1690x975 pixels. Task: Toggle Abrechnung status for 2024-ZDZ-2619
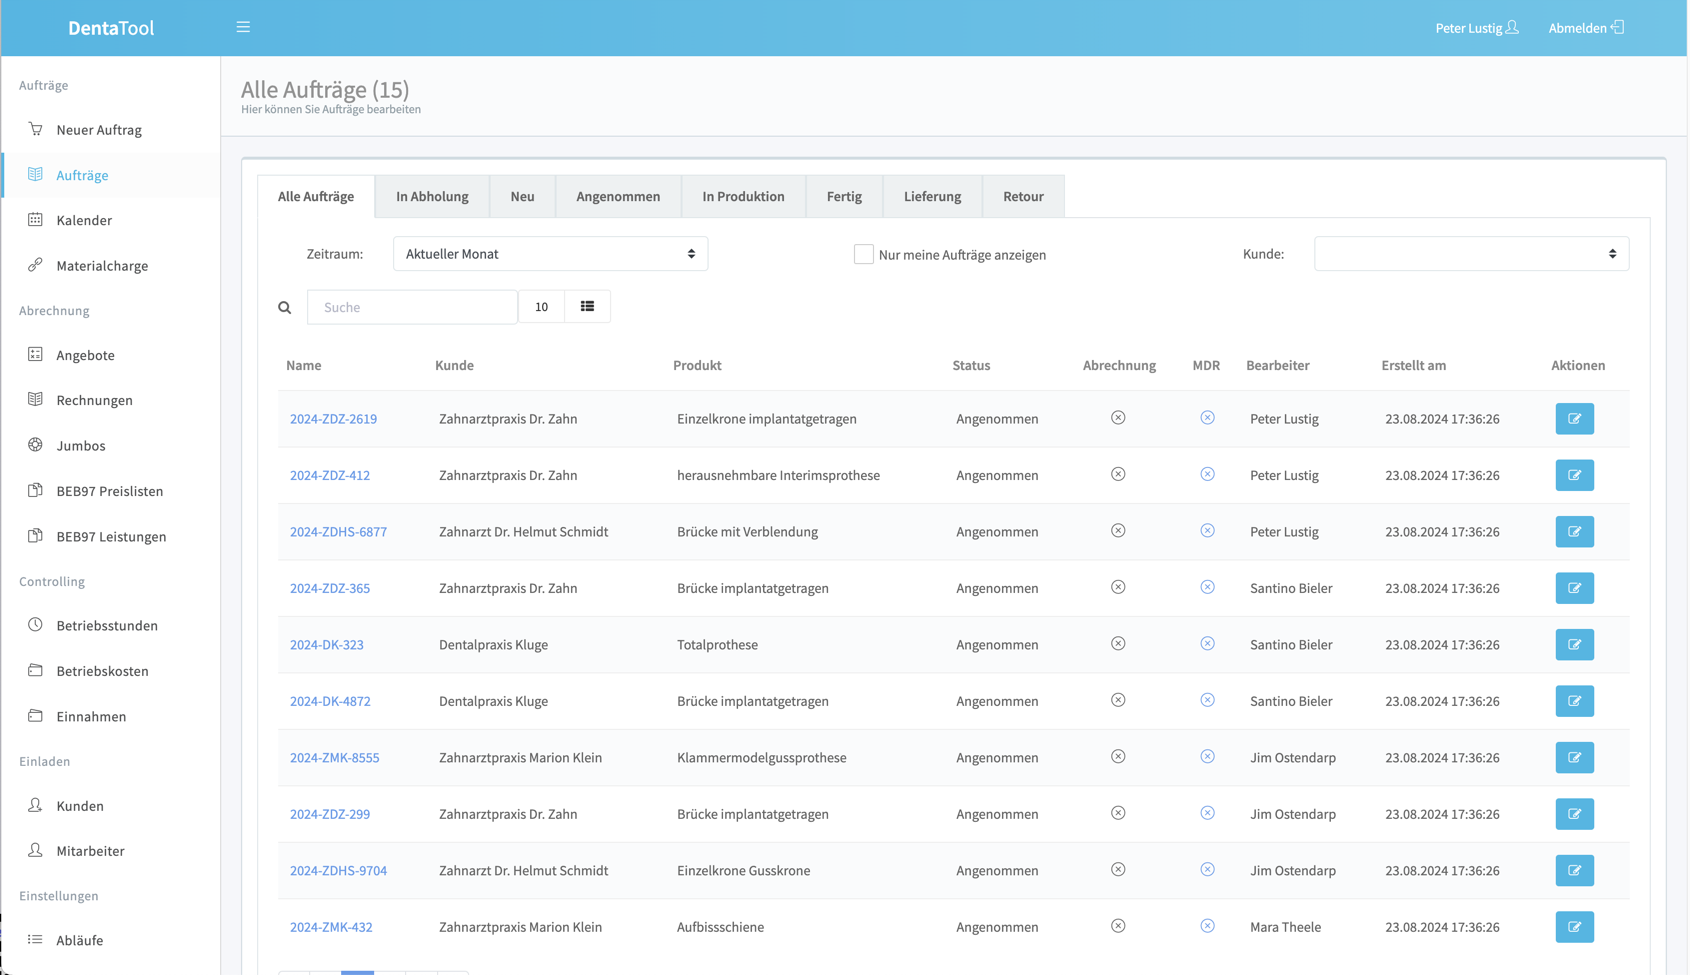[1118, 418]
